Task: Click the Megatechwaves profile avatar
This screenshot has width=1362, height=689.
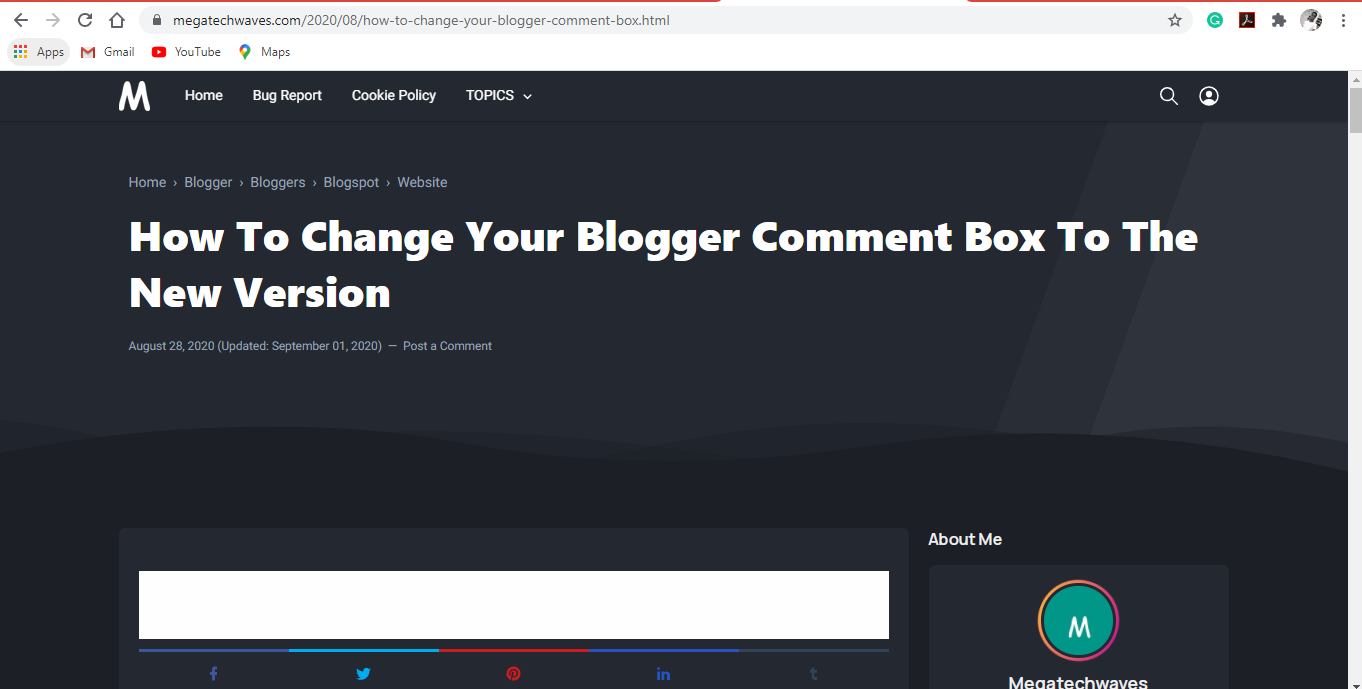Action: point(1078,621)
